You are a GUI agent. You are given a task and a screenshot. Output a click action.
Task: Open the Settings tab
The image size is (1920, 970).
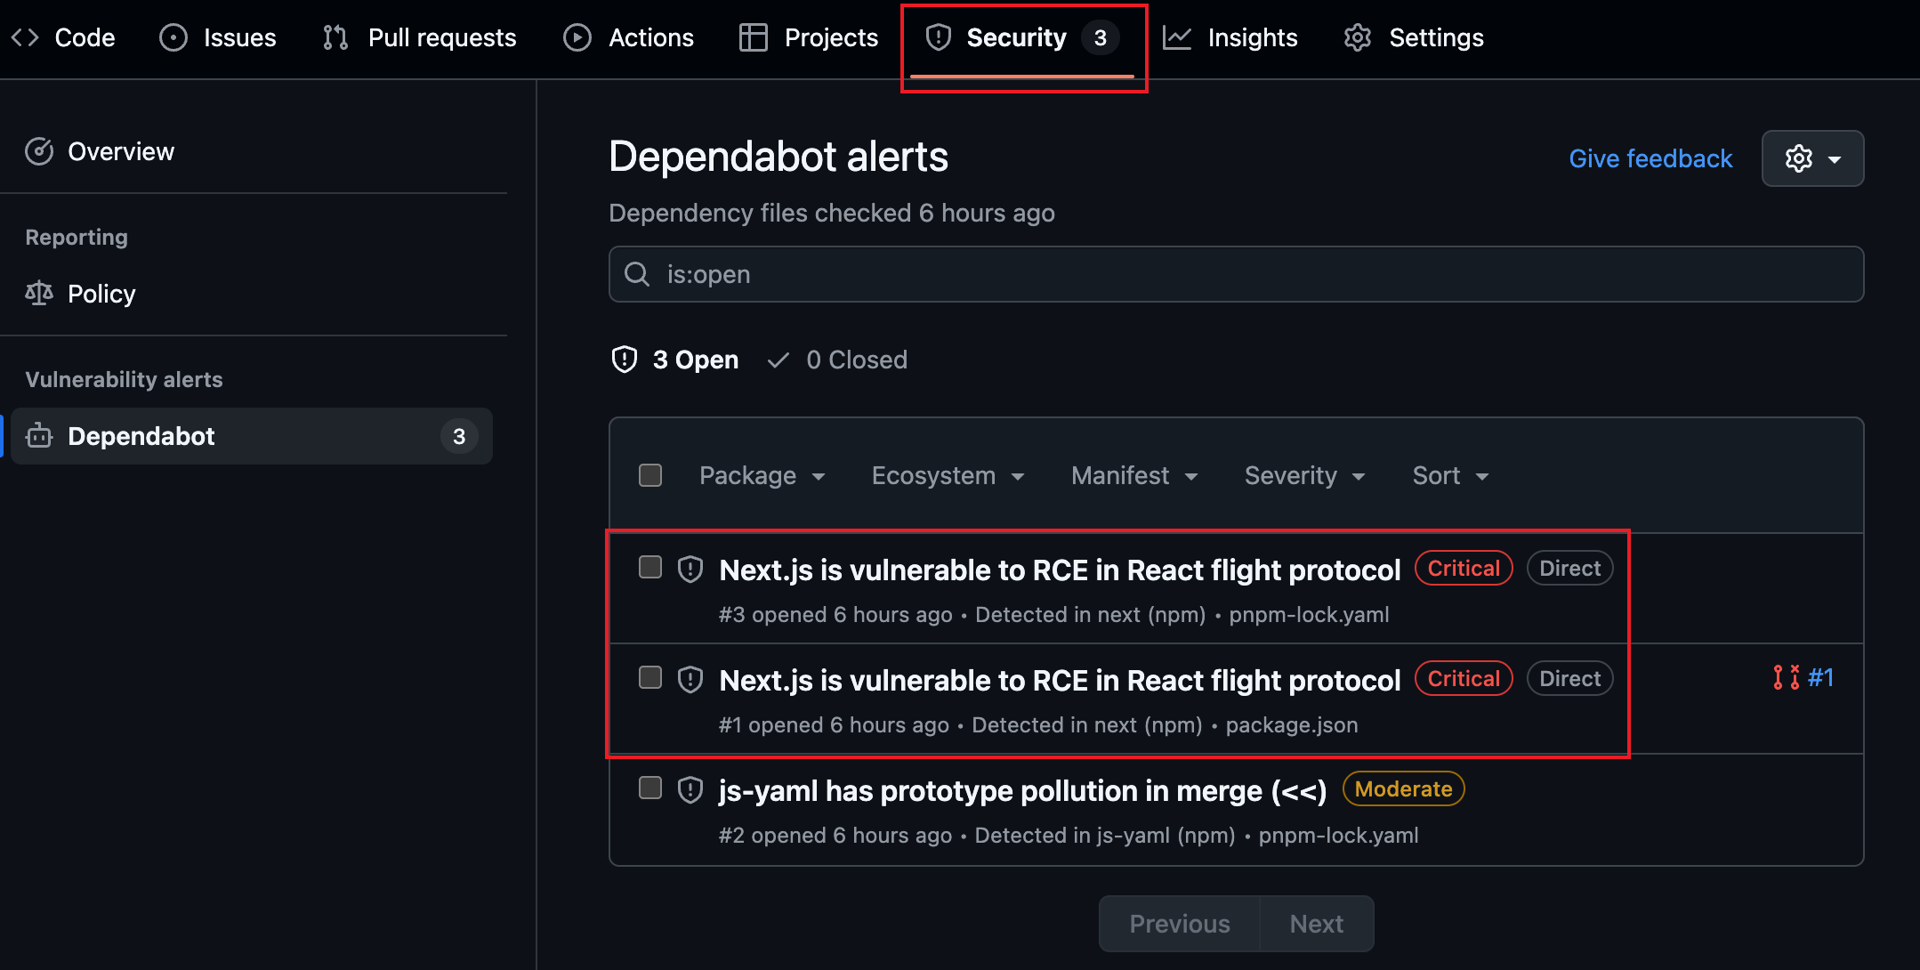tap(1414, 38)
